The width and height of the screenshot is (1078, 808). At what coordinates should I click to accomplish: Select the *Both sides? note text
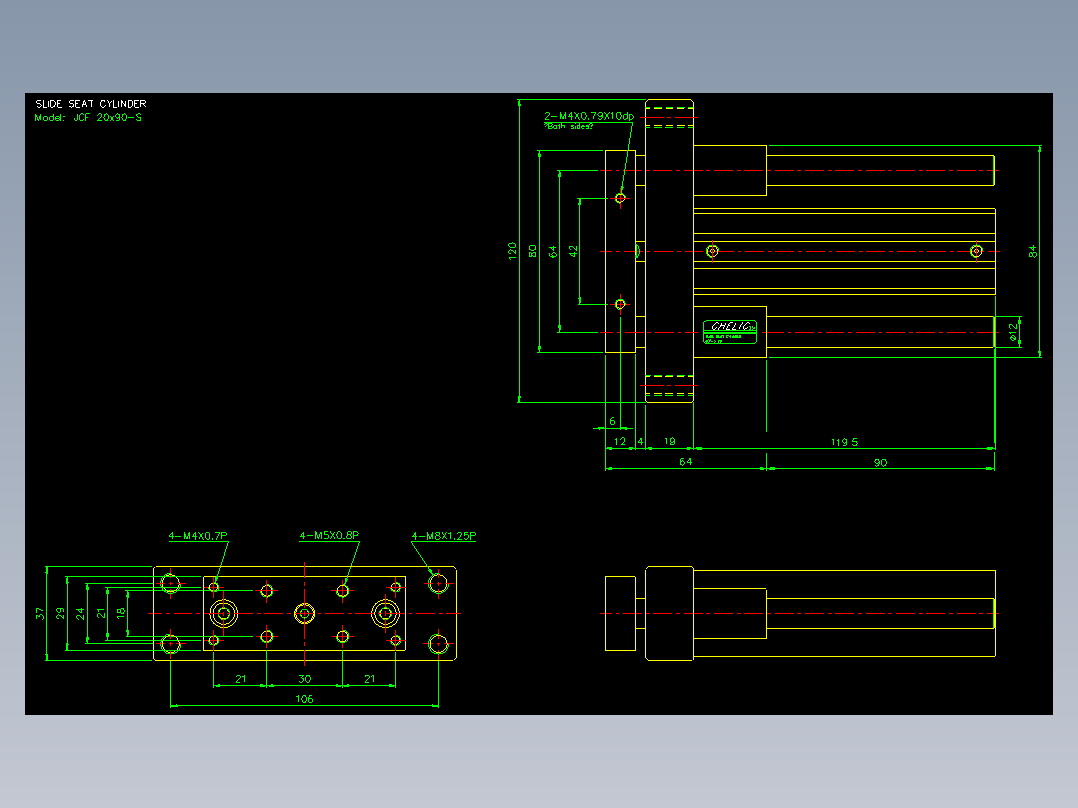click(569, 127)
